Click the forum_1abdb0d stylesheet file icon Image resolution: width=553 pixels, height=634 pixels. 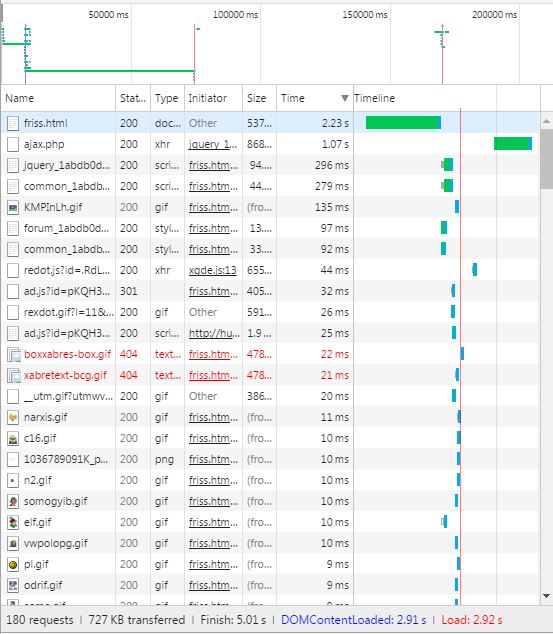point(13,228)
